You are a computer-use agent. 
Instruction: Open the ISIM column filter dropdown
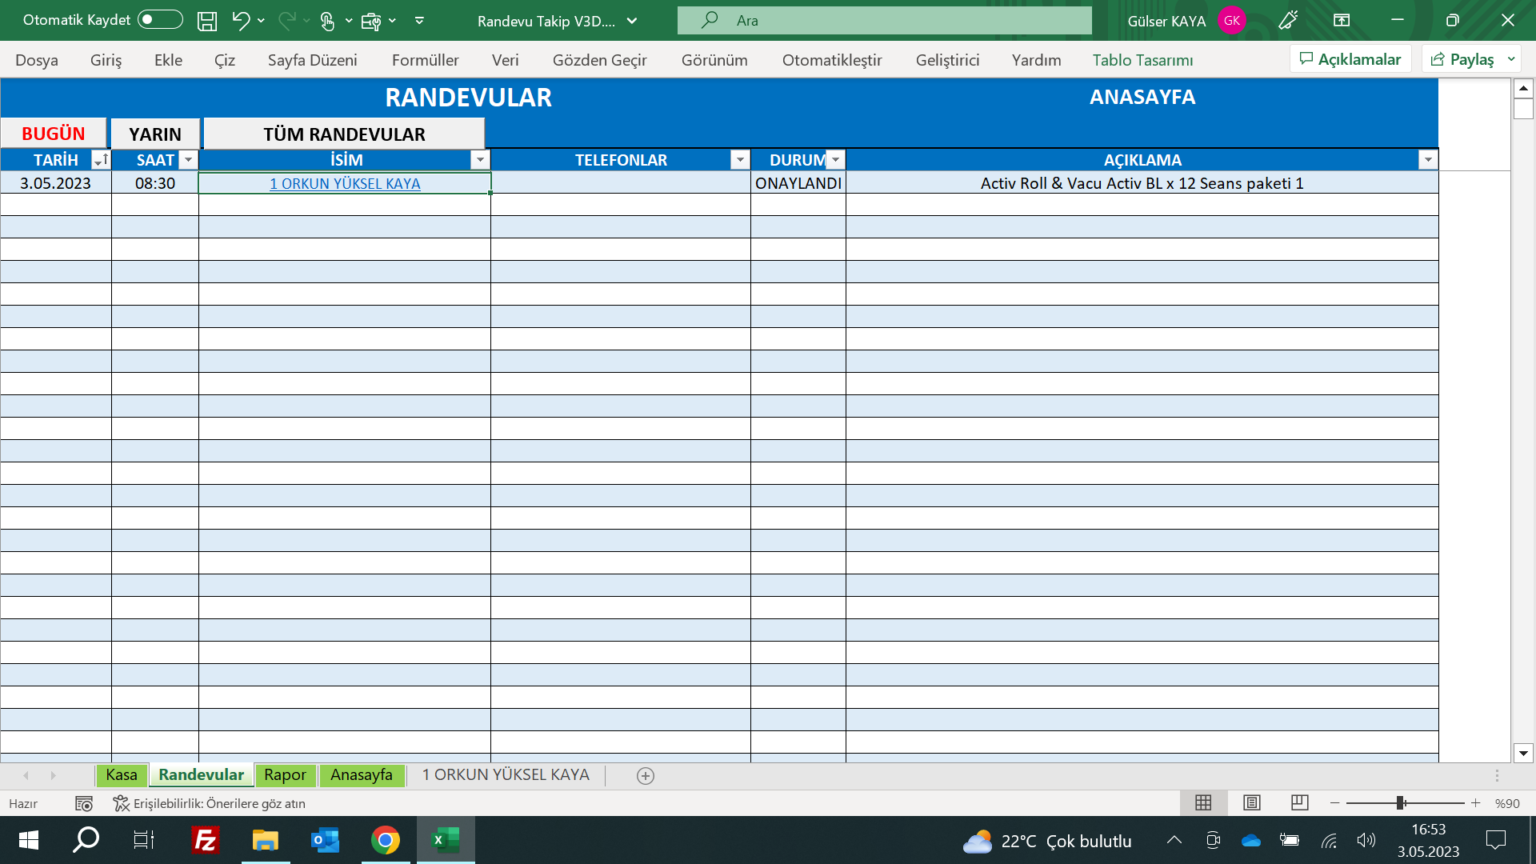pyautogui.click(x=480, y=159)
